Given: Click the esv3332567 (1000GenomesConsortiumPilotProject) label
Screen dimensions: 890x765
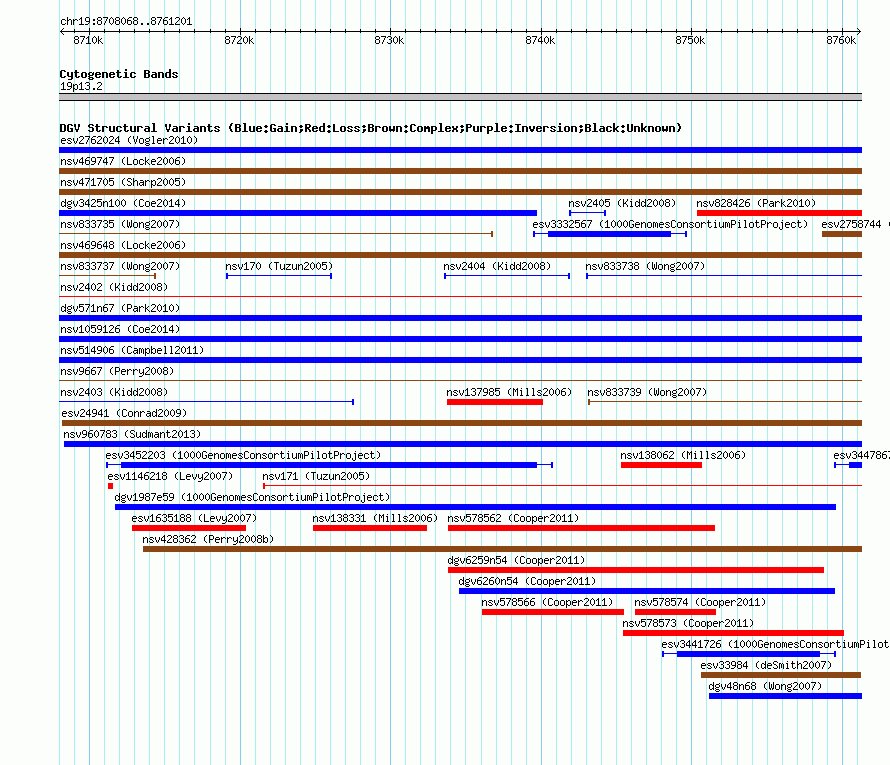Looking at the screenshot, I should (670, 224).
